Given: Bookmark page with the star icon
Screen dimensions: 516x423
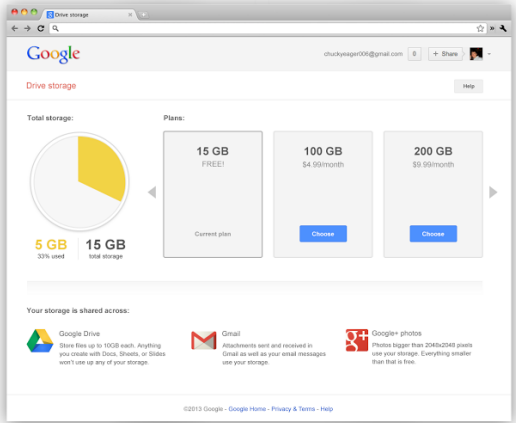Looking at the screenshot, I should (x=480, y=28).
